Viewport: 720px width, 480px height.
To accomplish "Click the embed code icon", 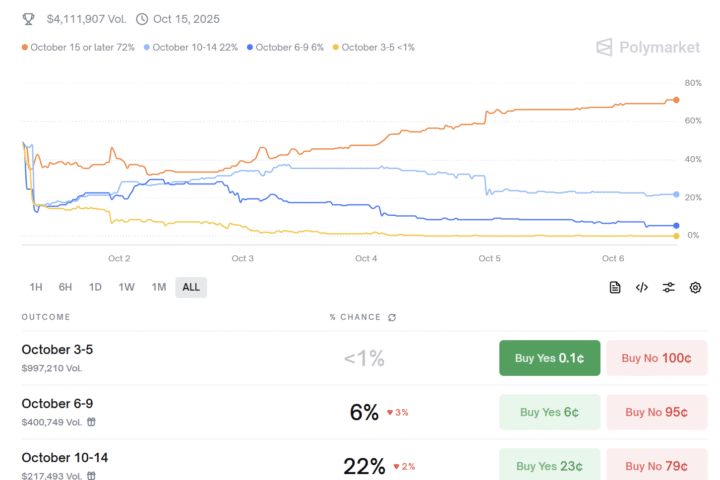I will point(642,287).
